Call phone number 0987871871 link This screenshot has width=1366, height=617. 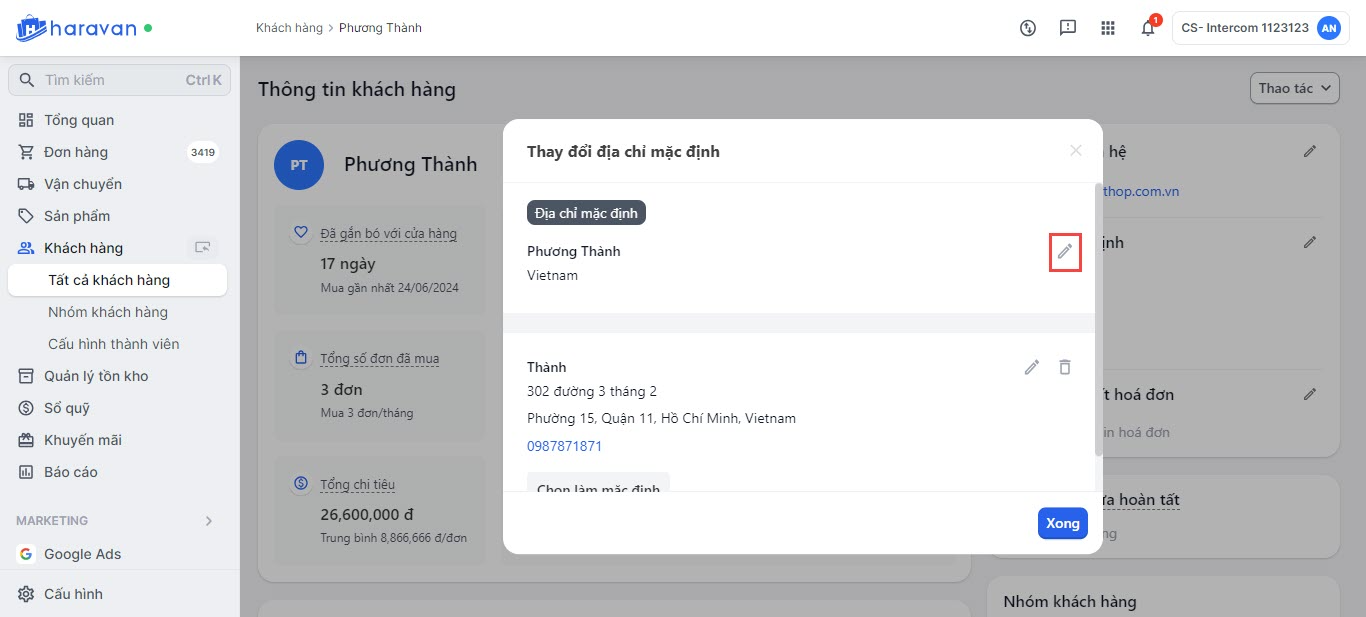(564, 446)
